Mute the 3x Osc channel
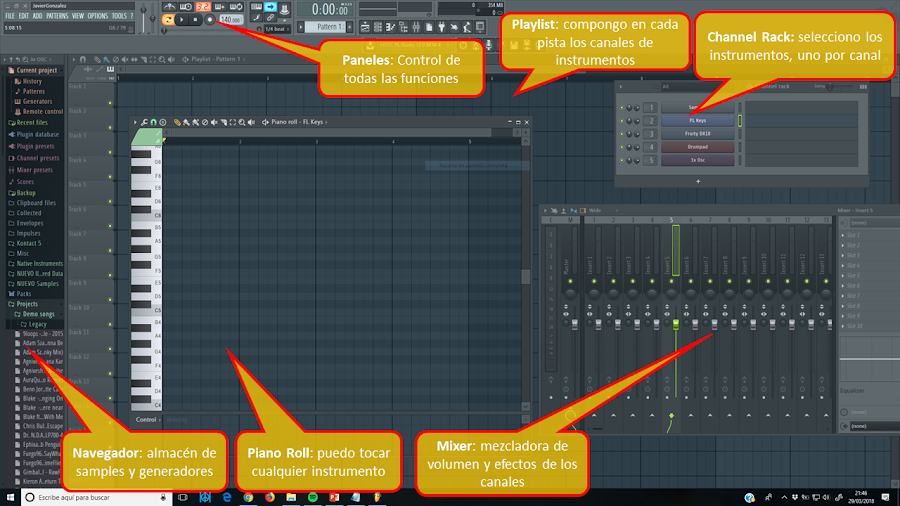This screenshot has width=900, height=506. (x=622, y=161)
